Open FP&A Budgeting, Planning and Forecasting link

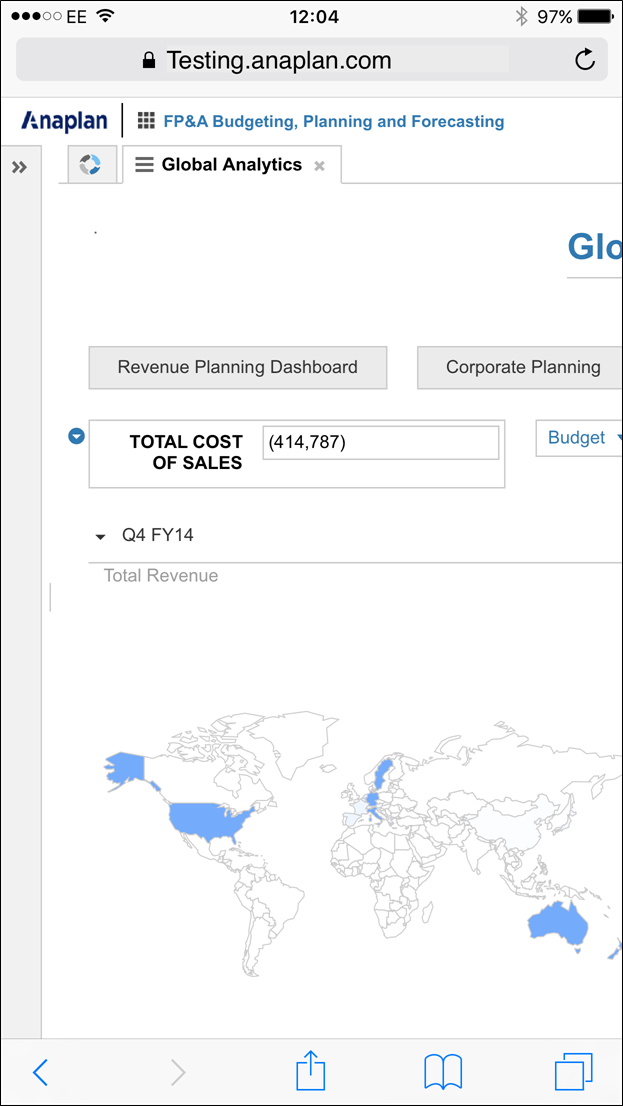tap(333, 122)
